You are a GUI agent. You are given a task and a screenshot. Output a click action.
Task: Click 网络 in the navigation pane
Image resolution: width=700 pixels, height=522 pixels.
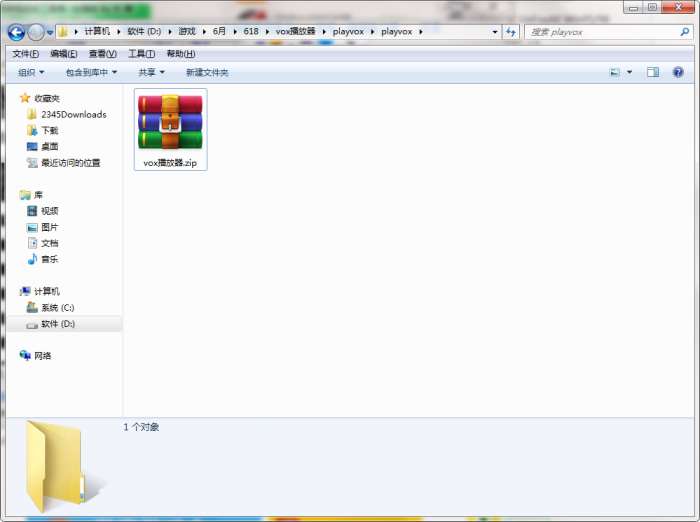click(43, 355)
